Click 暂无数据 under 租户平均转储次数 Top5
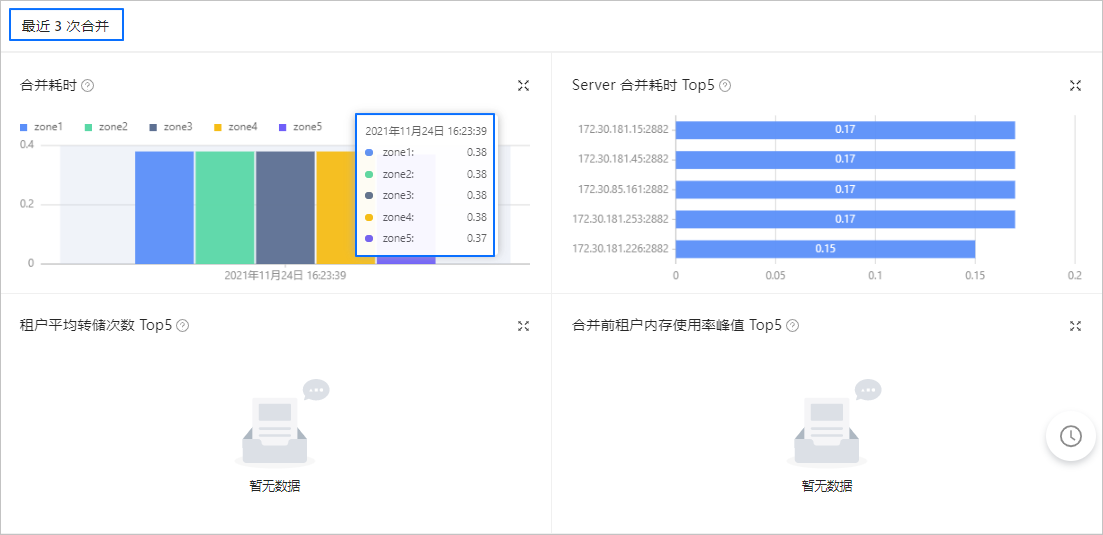The width and height of the screenshot is (1103, 535). tap(275, 486)
